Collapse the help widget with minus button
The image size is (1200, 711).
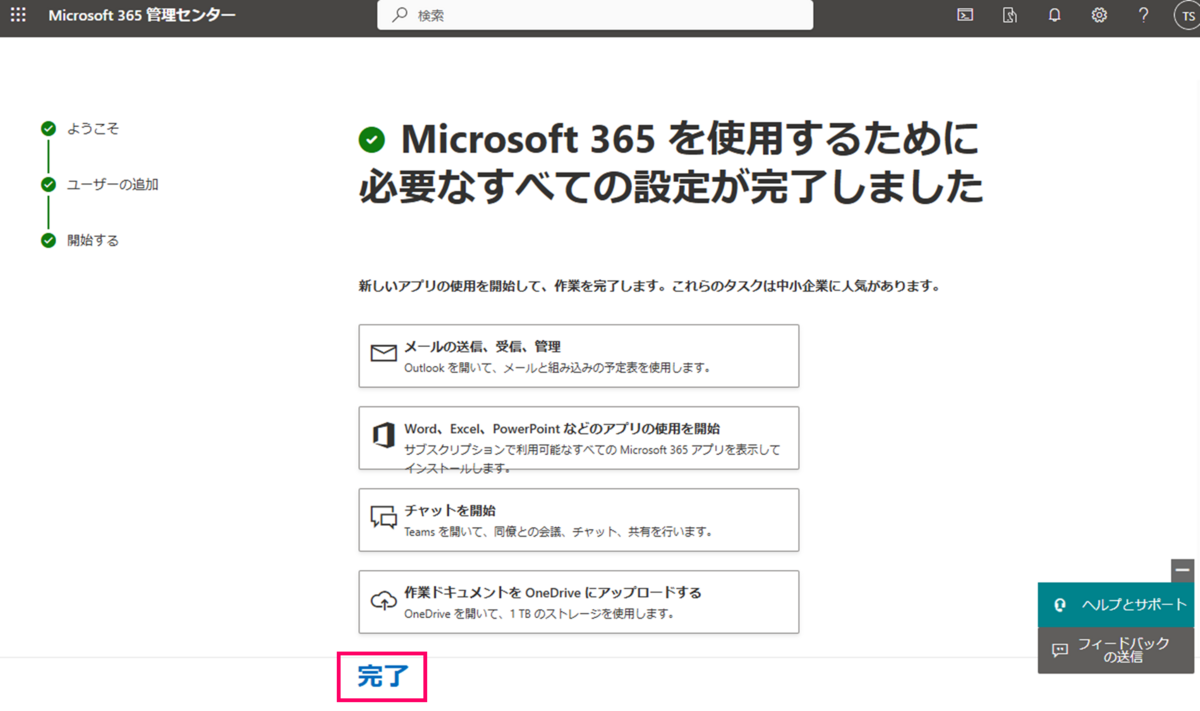[x=1183, y=570]
